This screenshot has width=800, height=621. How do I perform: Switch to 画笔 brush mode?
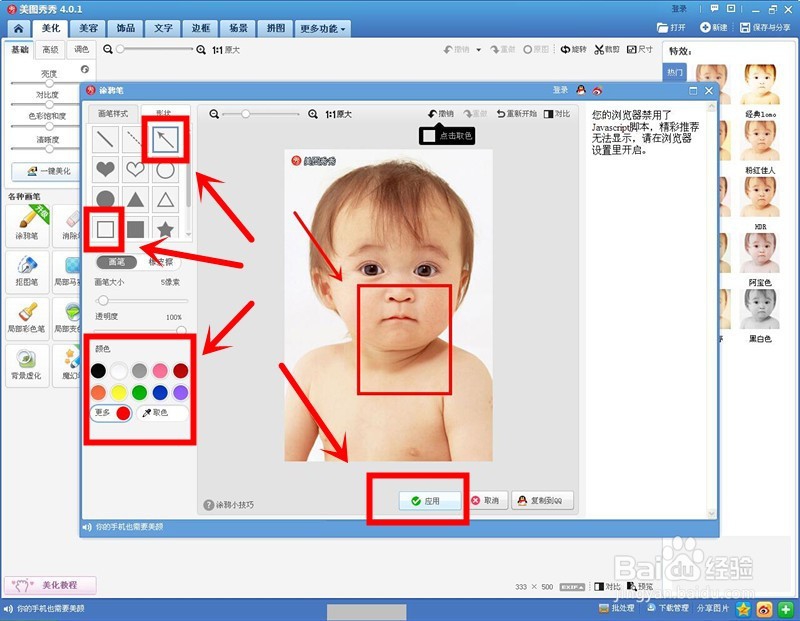pyautogui.click(x=116, y=262)
